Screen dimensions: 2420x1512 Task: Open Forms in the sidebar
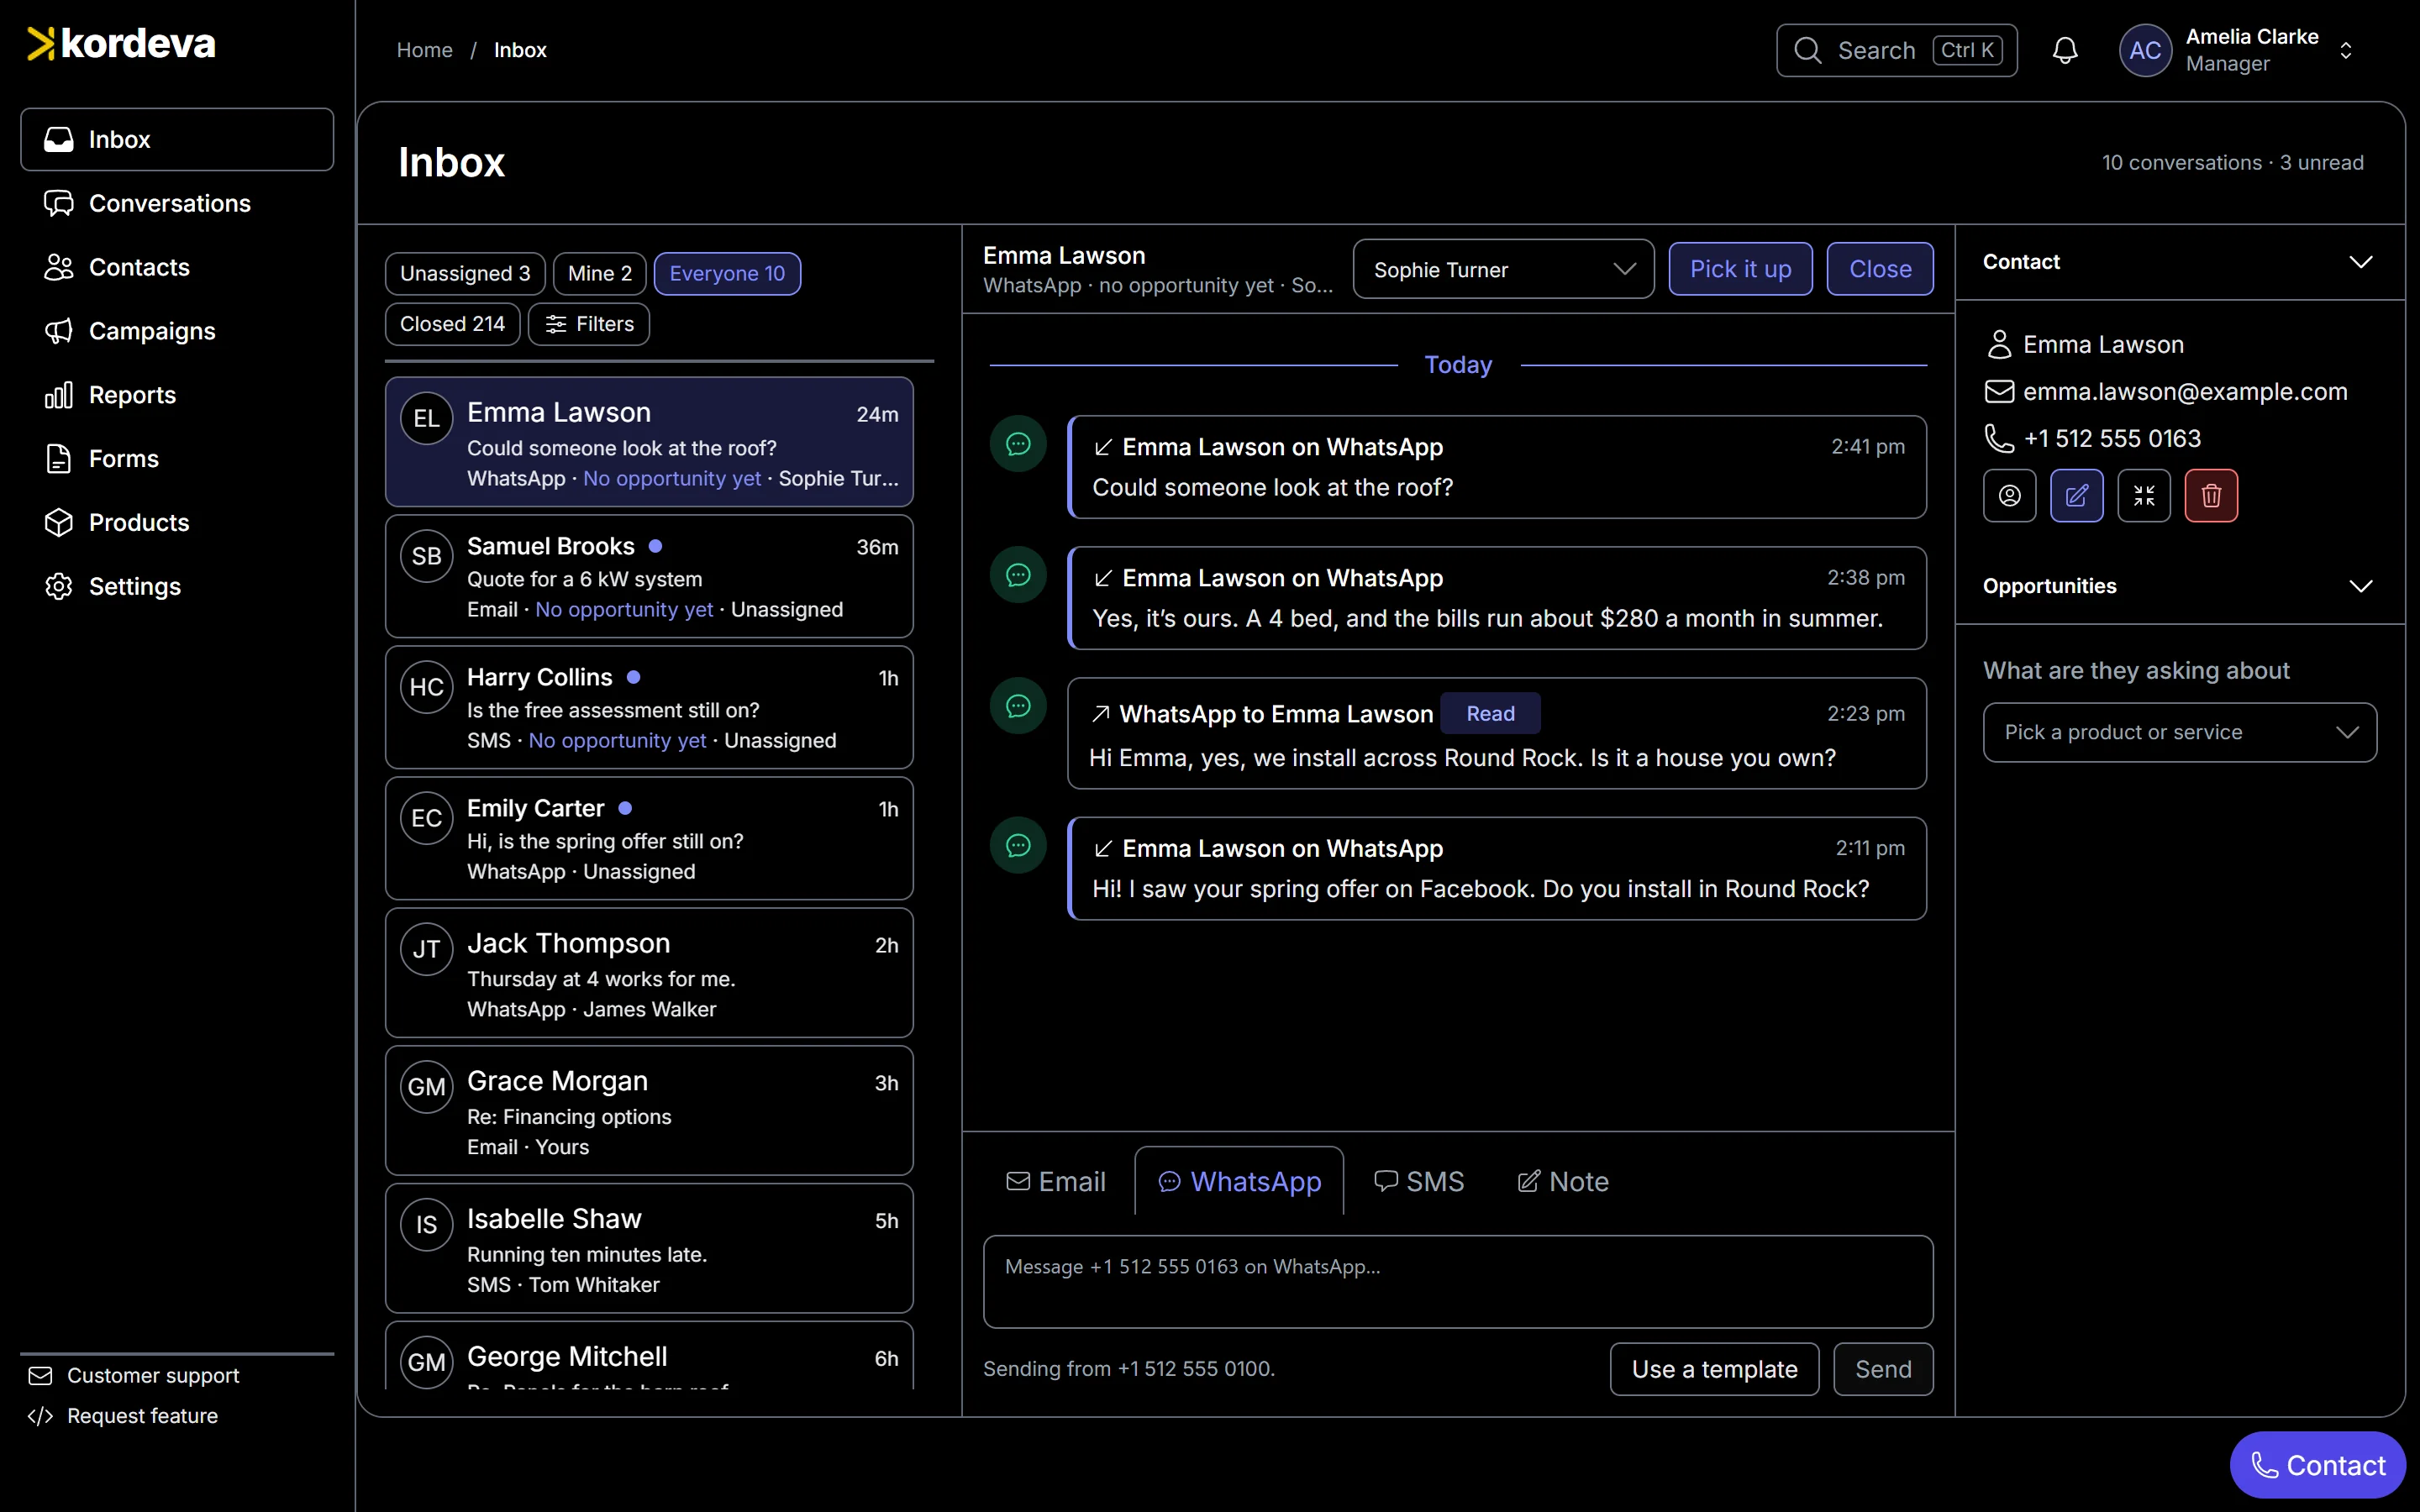click(x=177, y=458)
